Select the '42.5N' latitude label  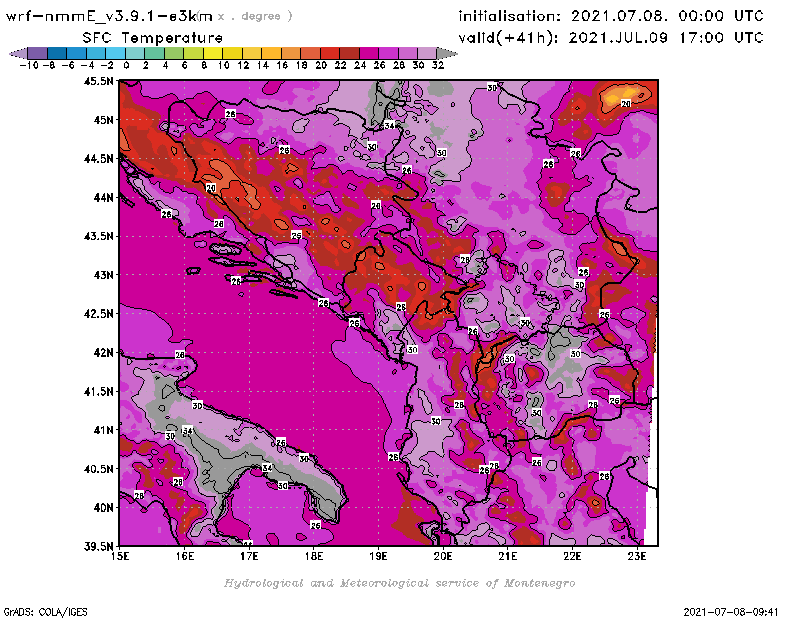pos(98,314)
